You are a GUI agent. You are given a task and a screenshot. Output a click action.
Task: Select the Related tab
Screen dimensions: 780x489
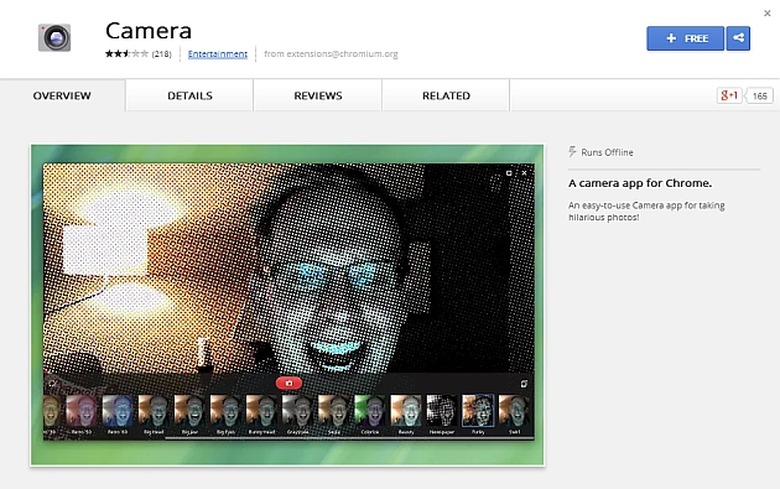[446, 96]
